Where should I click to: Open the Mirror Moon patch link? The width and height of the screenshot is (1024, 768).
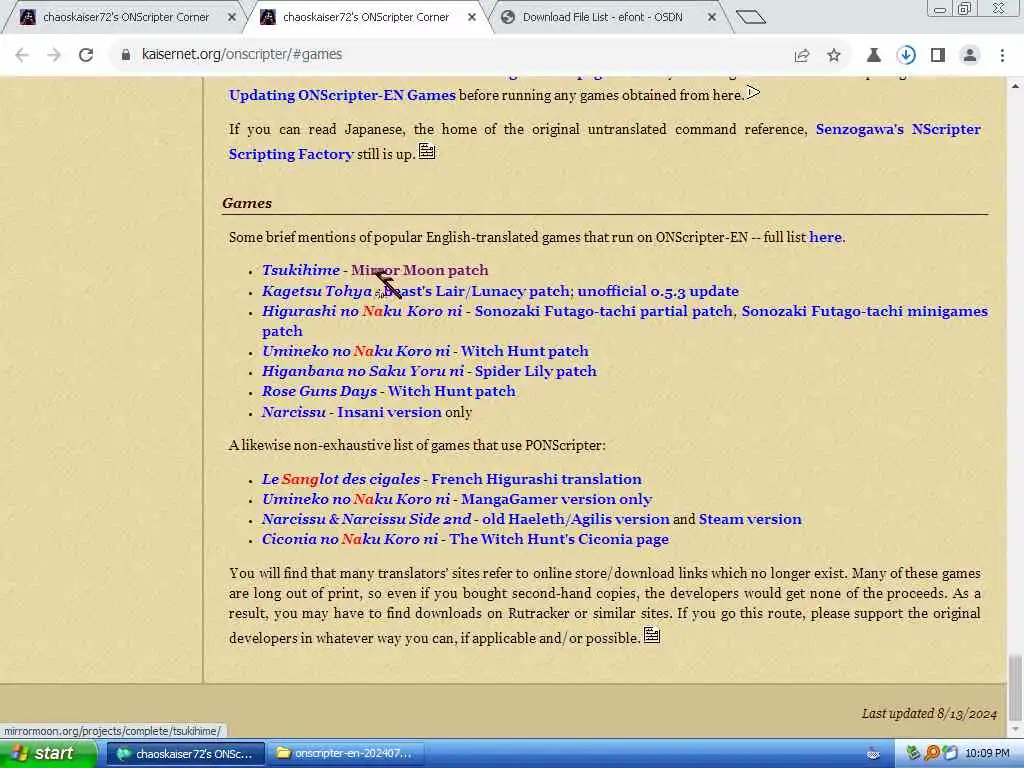click(x=419, y=270)
